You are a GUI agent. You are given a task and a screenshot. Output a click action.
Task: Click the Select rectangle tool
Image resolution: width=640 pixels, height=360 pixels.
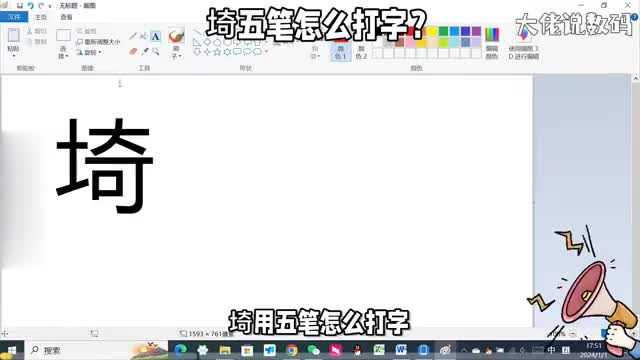(x=63, y=36)
